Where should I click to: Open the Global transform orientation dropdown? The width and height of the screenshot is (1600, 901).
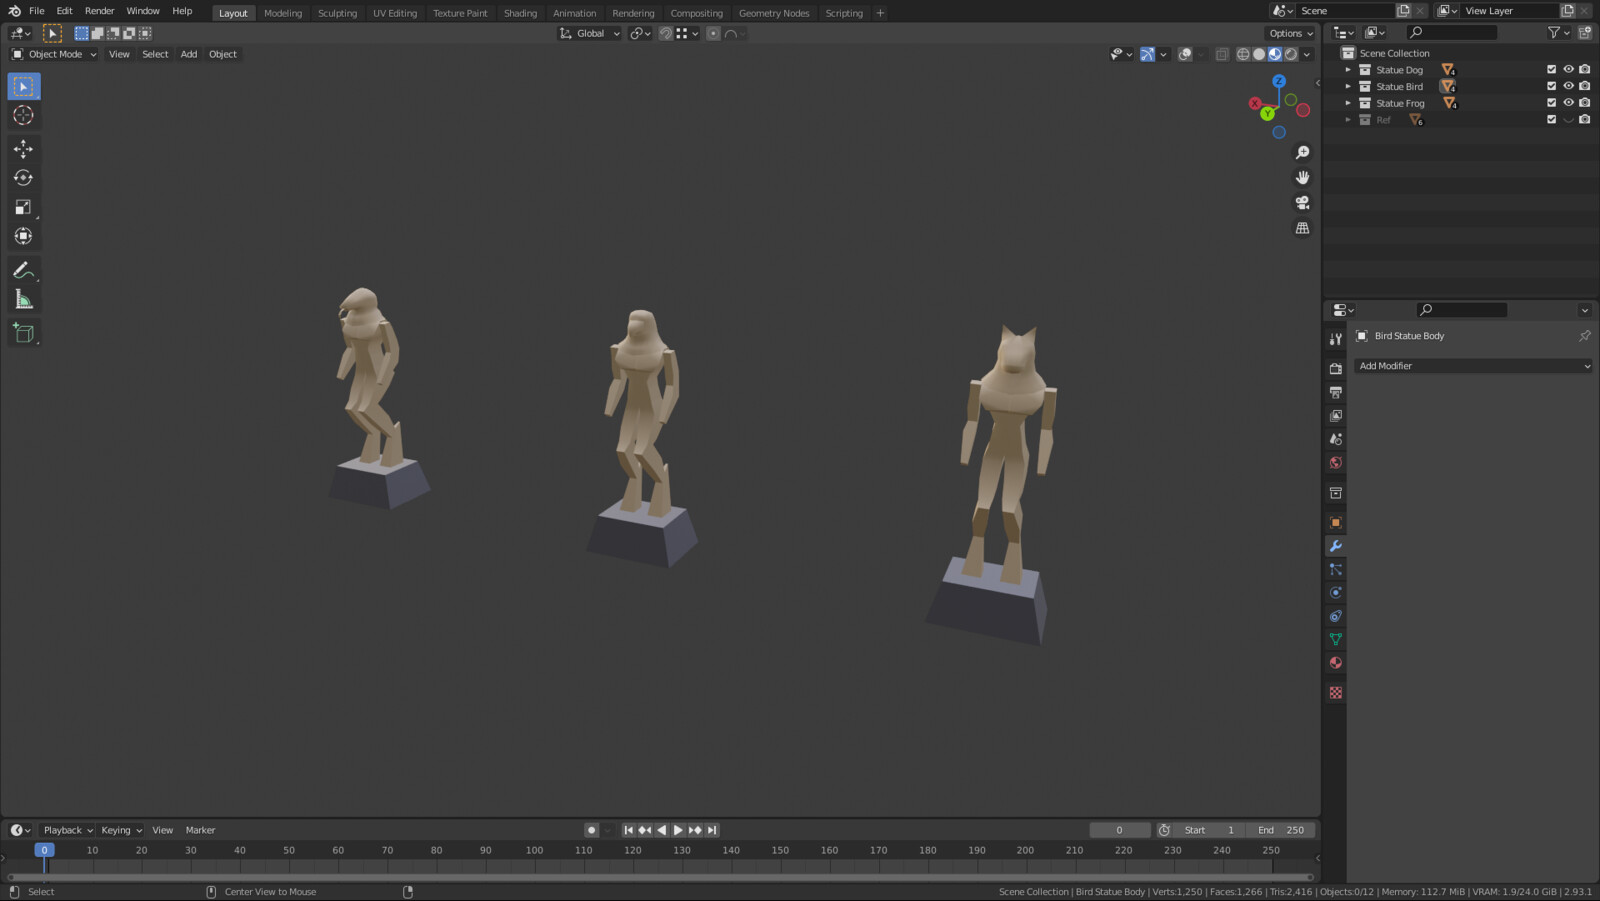click(590, 33)
